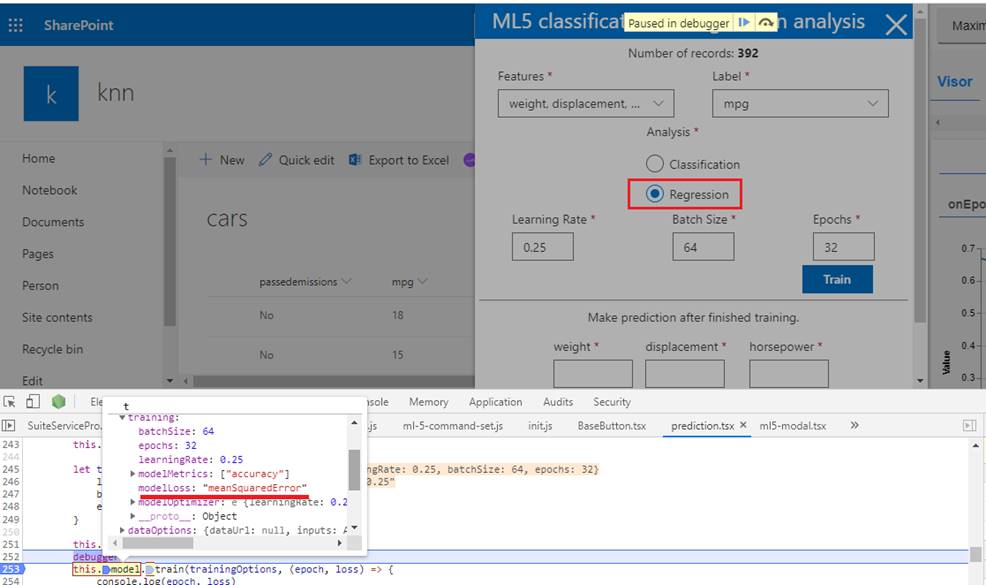Click the cars list horizontal scrollbar
This screenshot has width=986, height=585.
click(333, 381)
